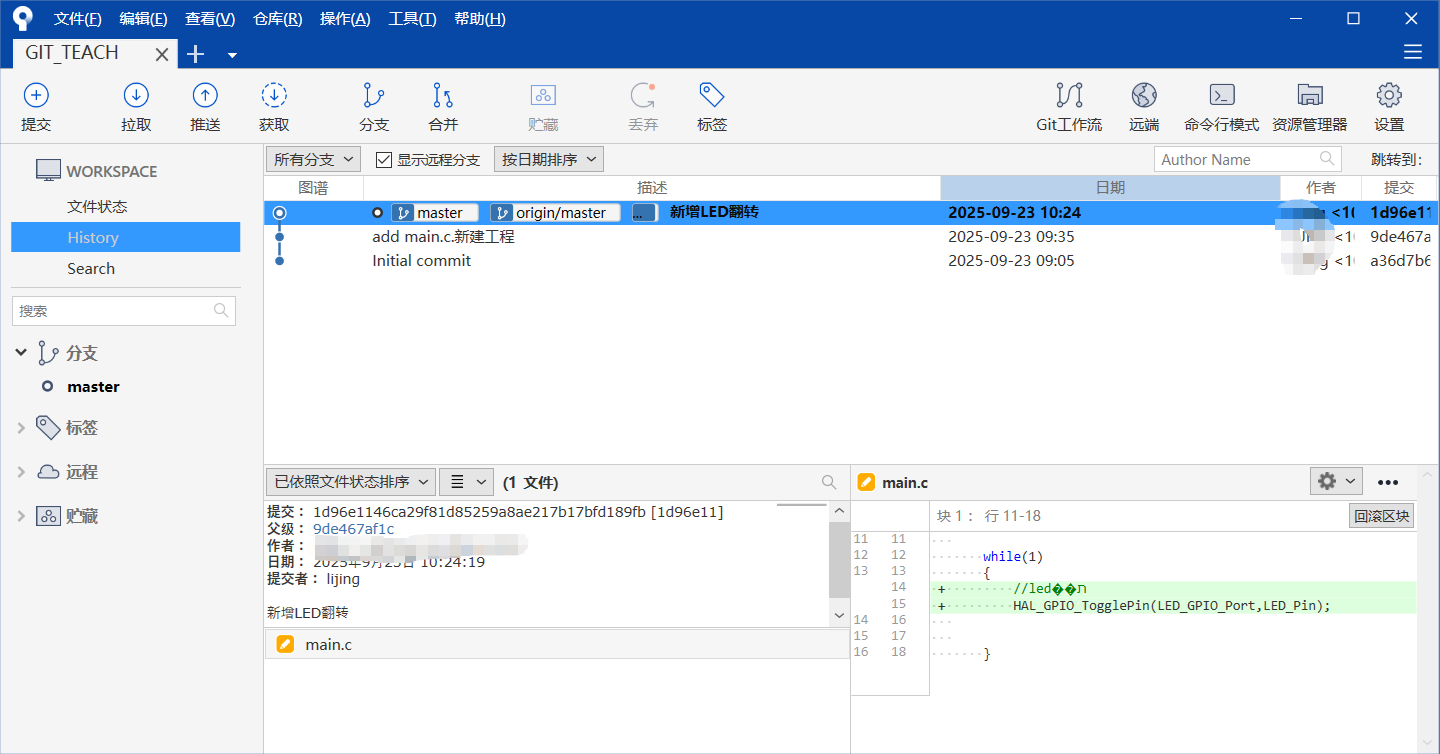Open 资源管理器 from the toolbar
1440x754 pixels.
1310,105
